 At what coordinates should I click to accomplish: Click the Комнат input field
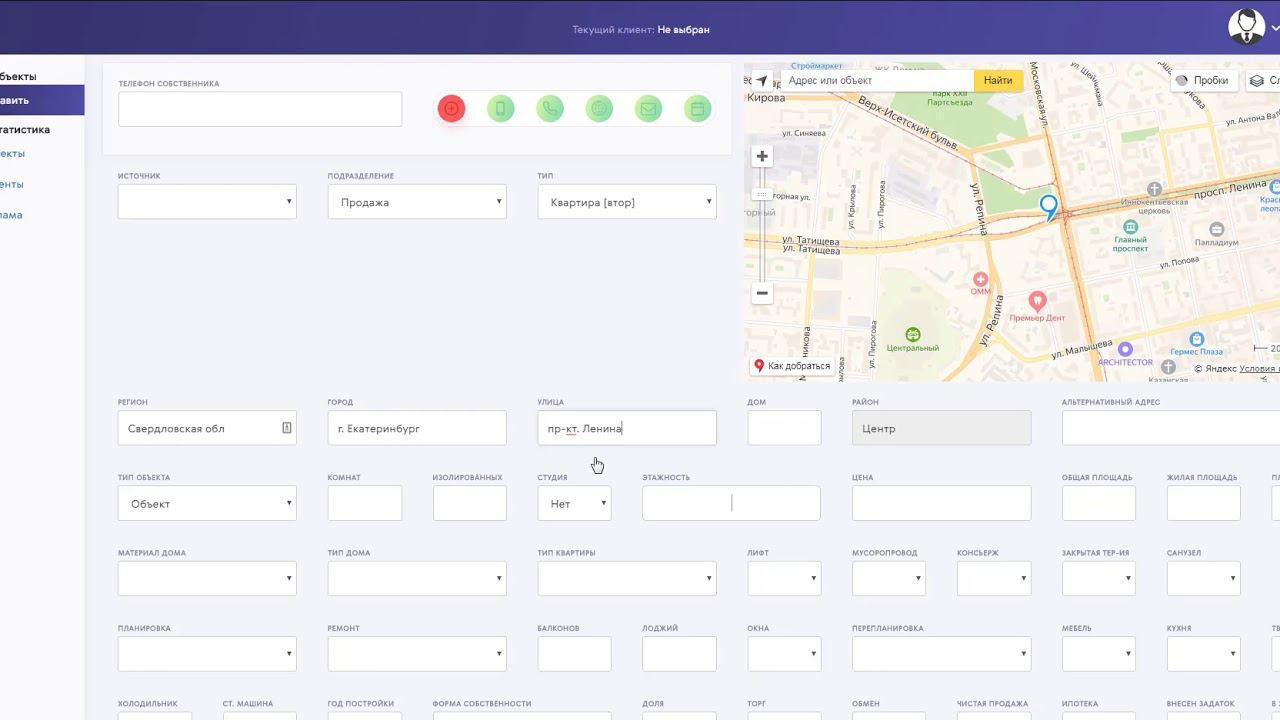(365, 503)
